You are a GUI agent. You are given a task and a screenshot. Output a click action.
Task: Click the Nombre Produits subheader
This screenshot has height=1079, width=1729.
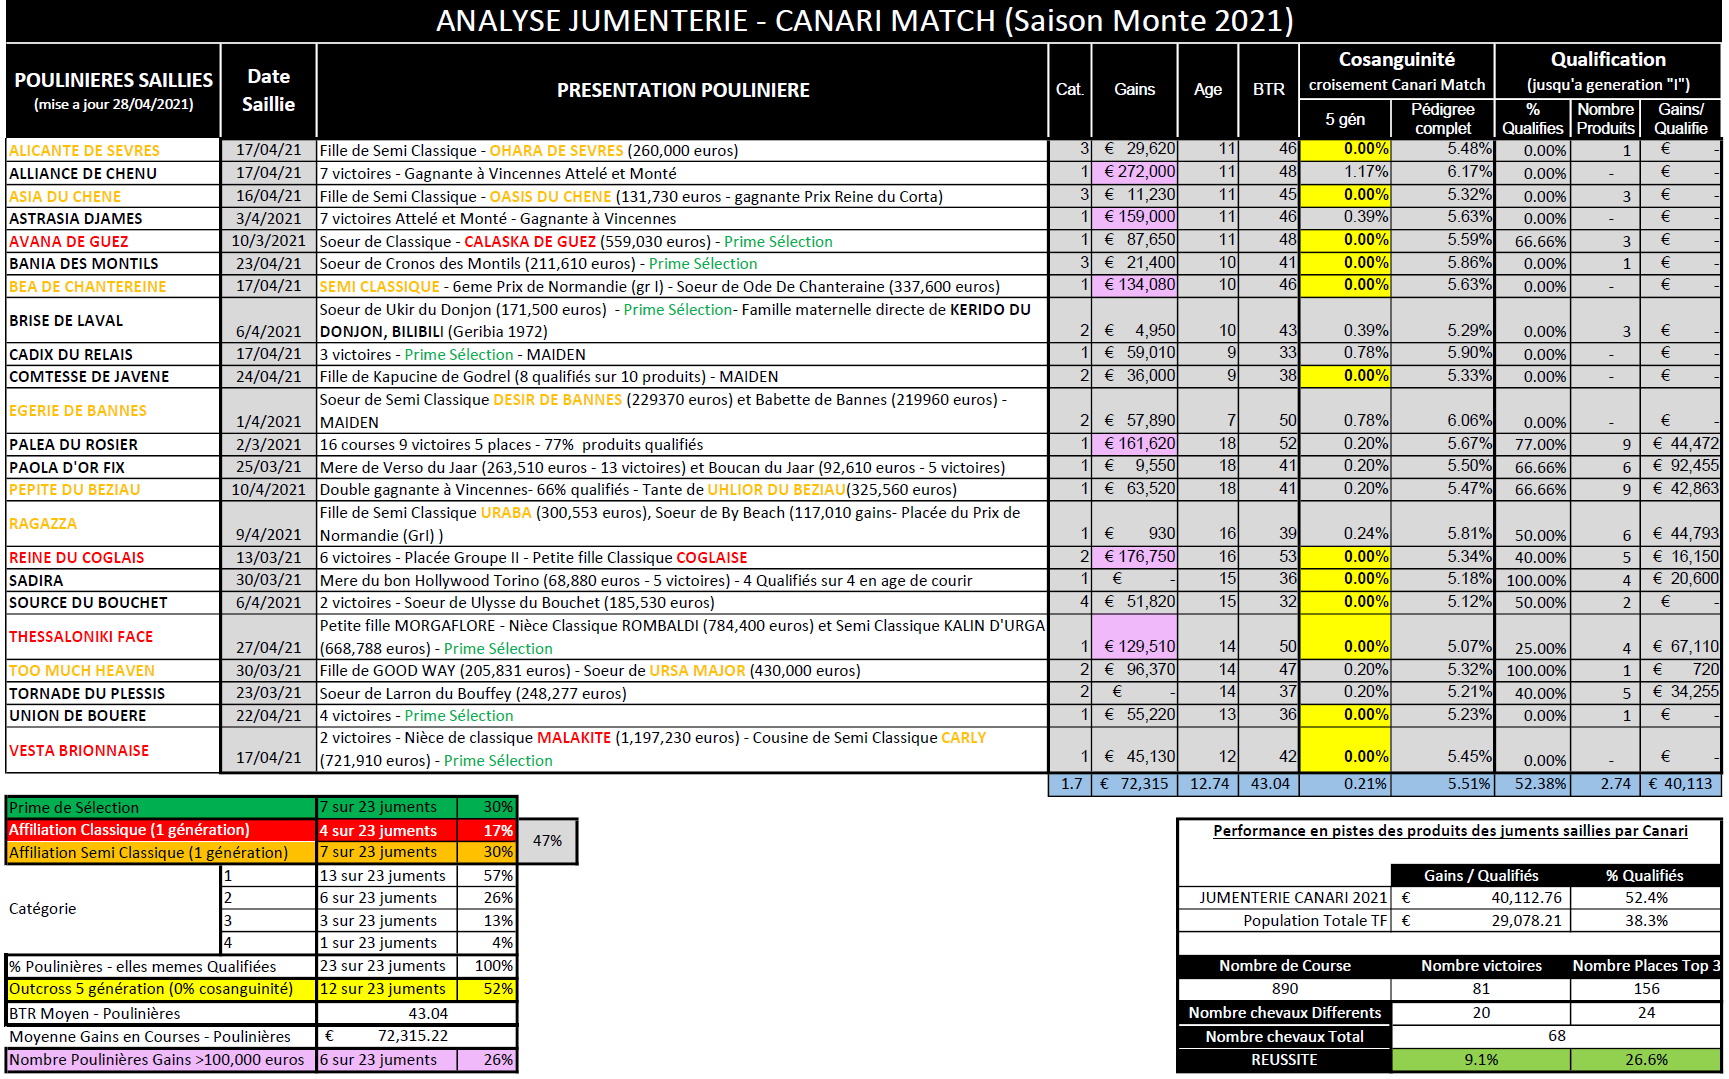[x=1605, y=119]
